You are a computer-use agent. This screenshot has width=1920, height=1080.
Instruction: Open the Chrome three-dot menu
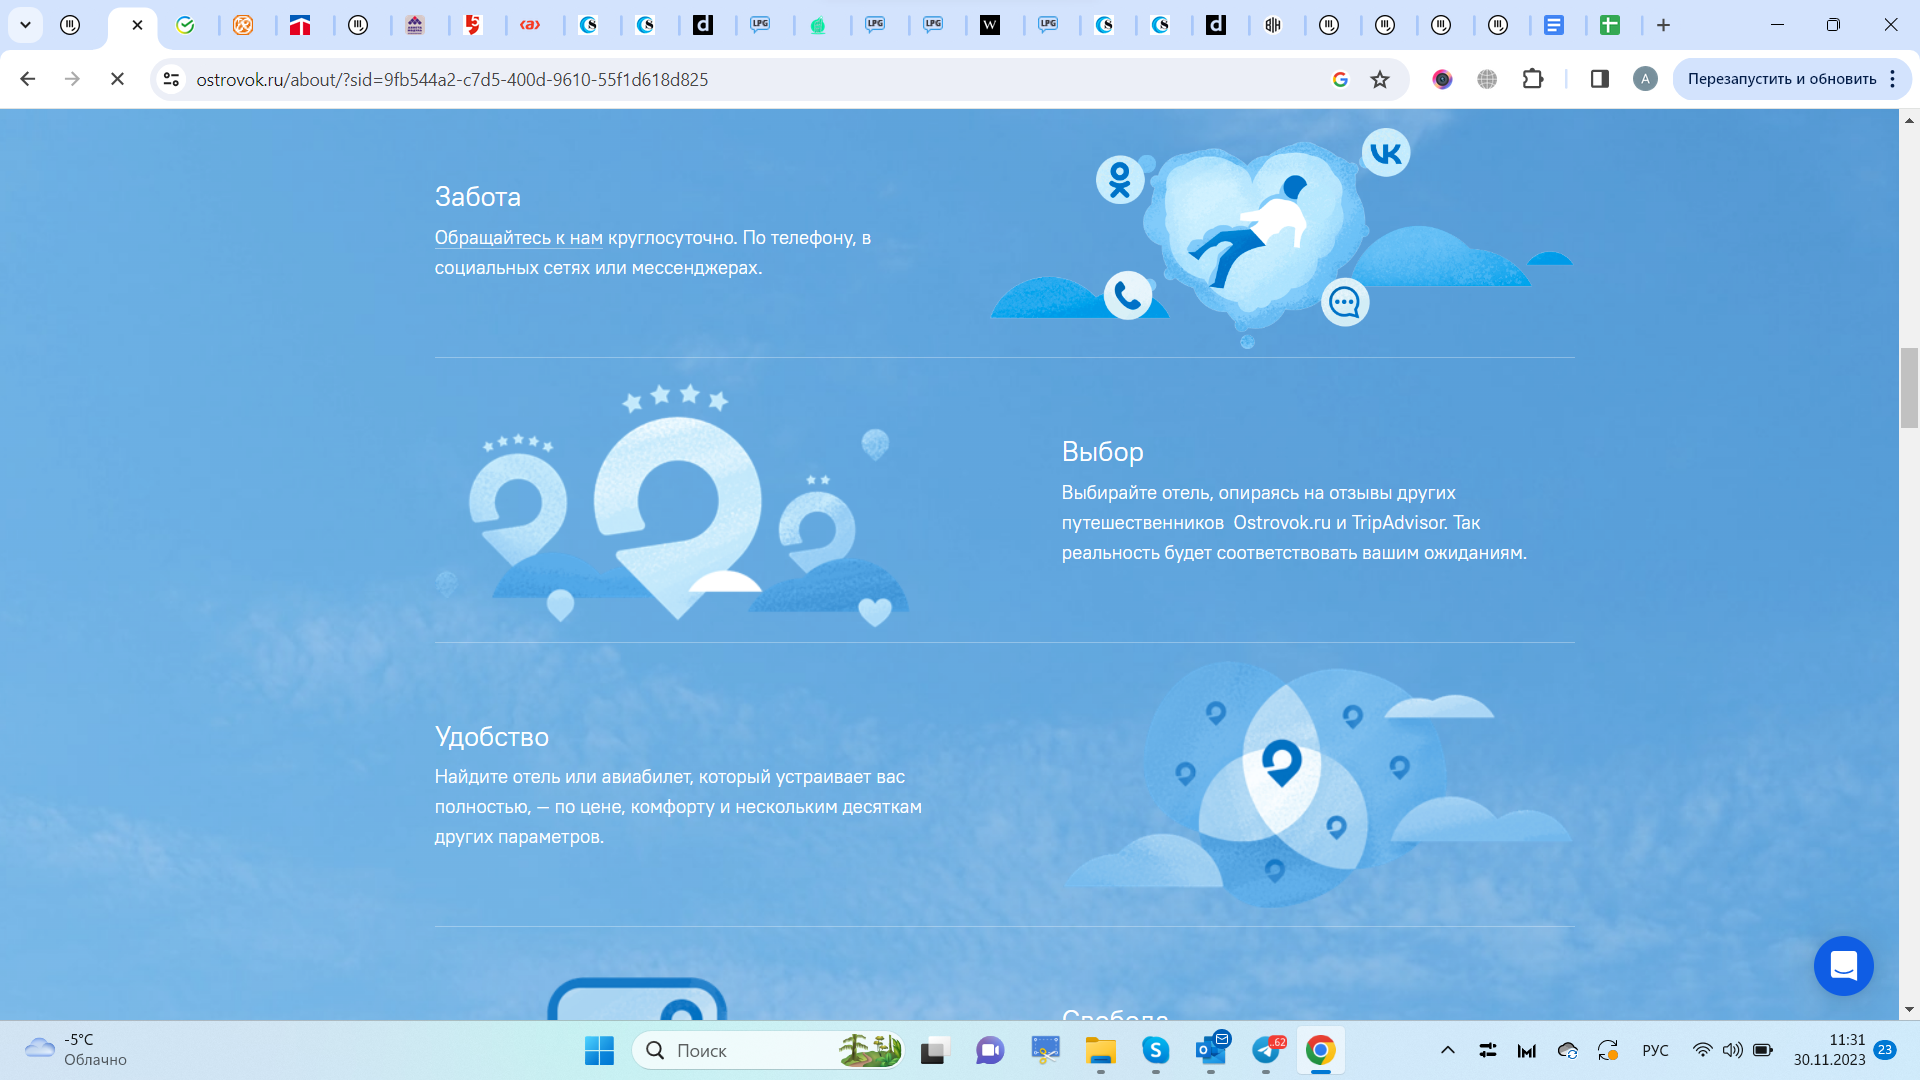(1893, 79)
